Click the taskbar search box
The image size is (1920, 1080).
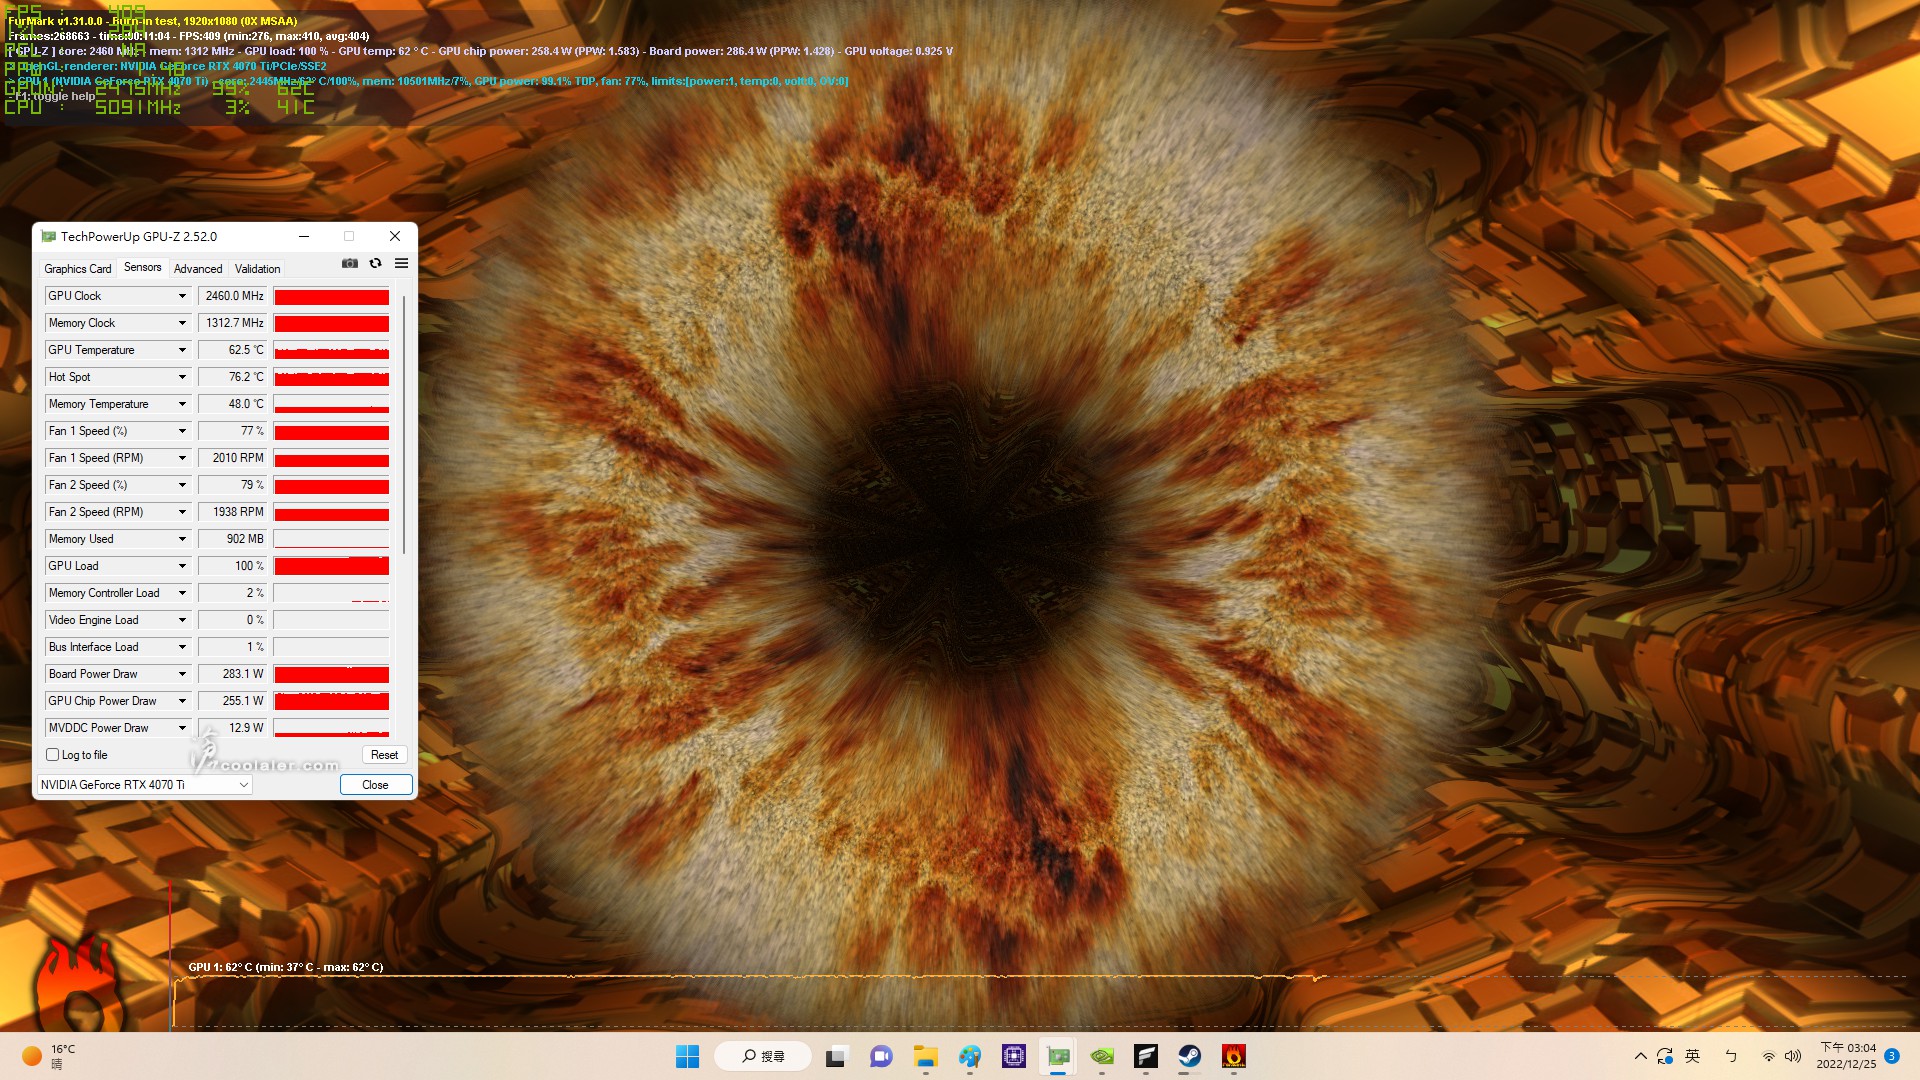tap(763, 1056)
